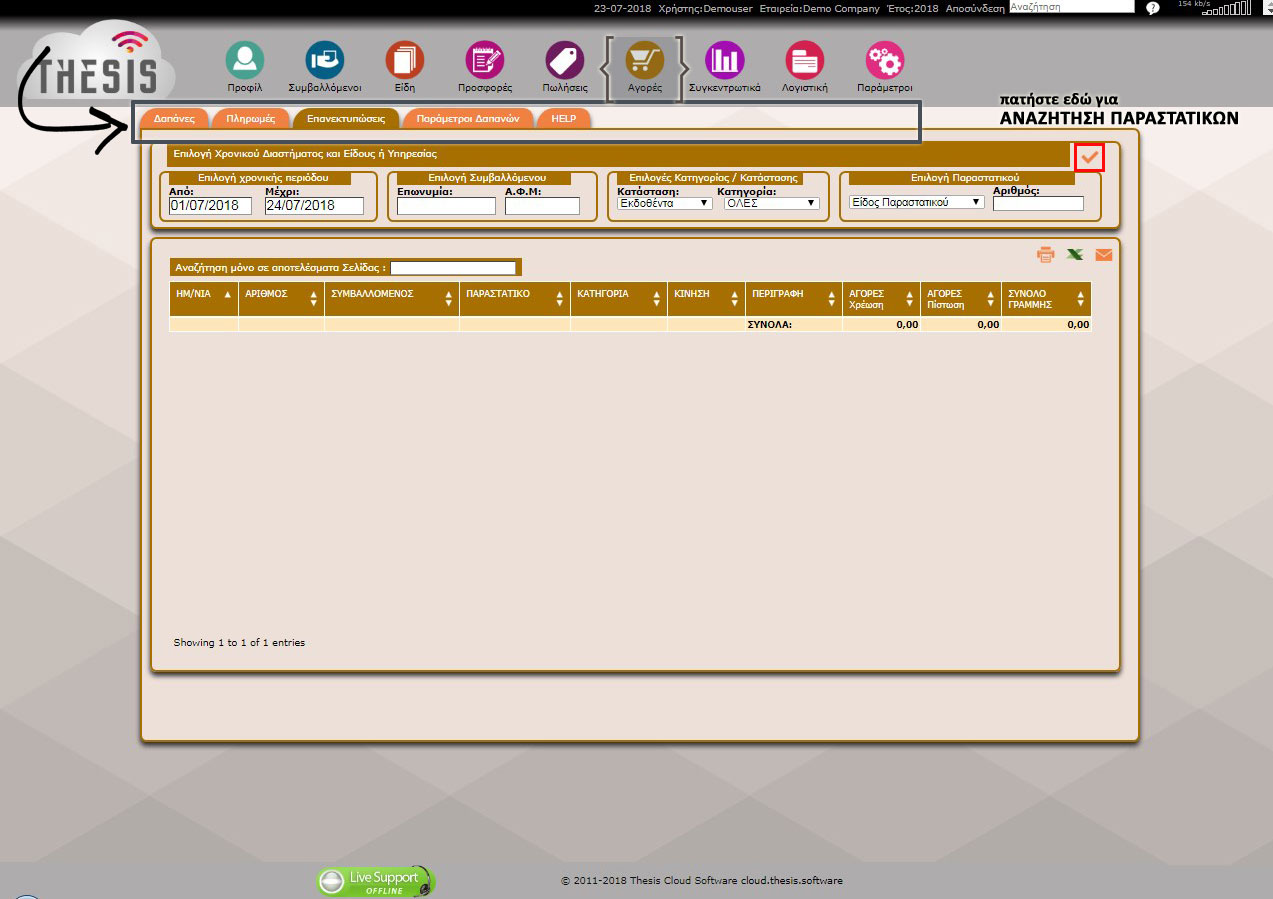Click the Live Support offline button

click(376, 881)
